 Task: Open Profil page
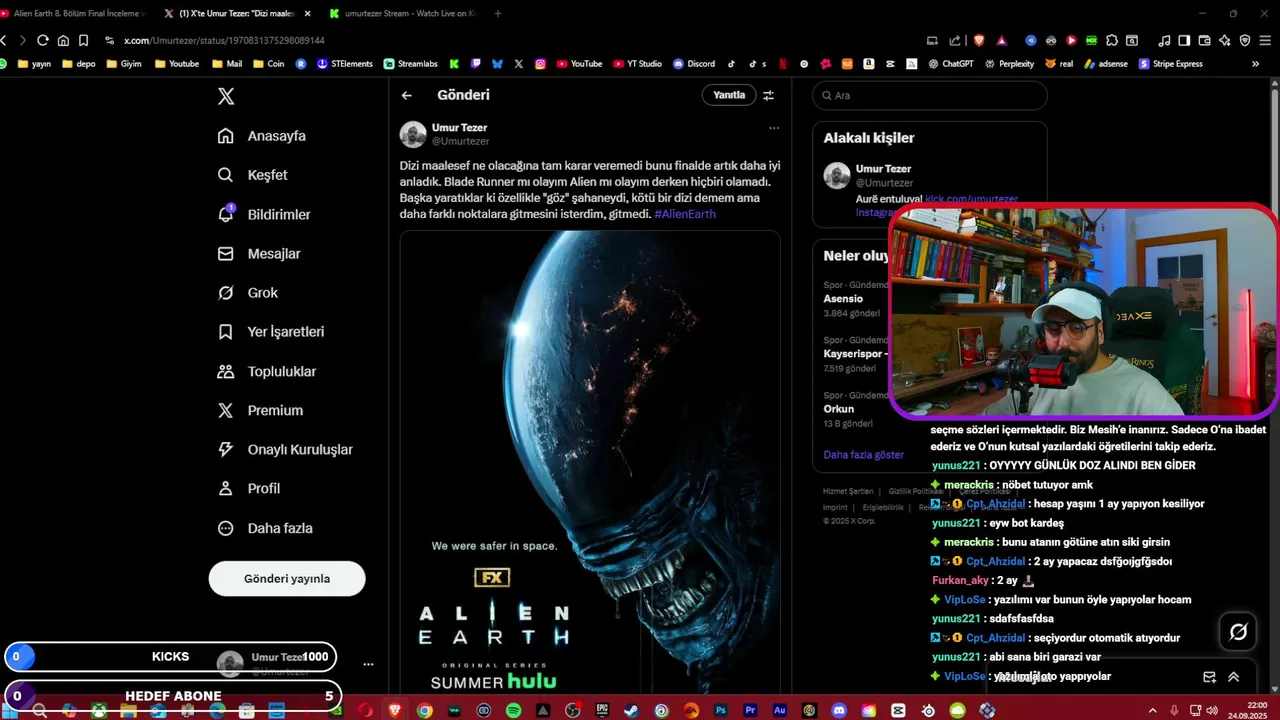[x=249, y=489]
